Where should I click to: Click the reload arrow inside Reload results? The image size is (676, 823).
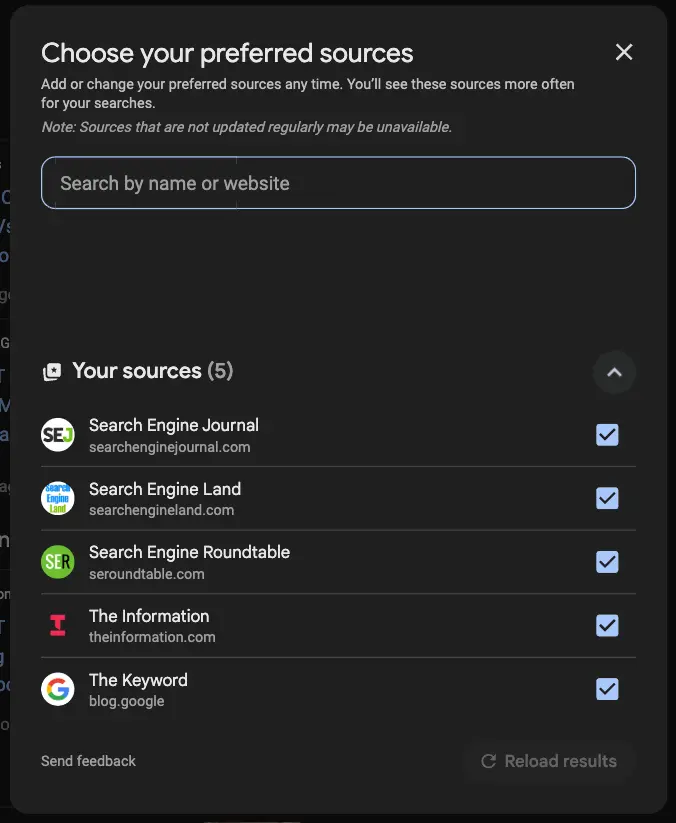tap(489, 761)
